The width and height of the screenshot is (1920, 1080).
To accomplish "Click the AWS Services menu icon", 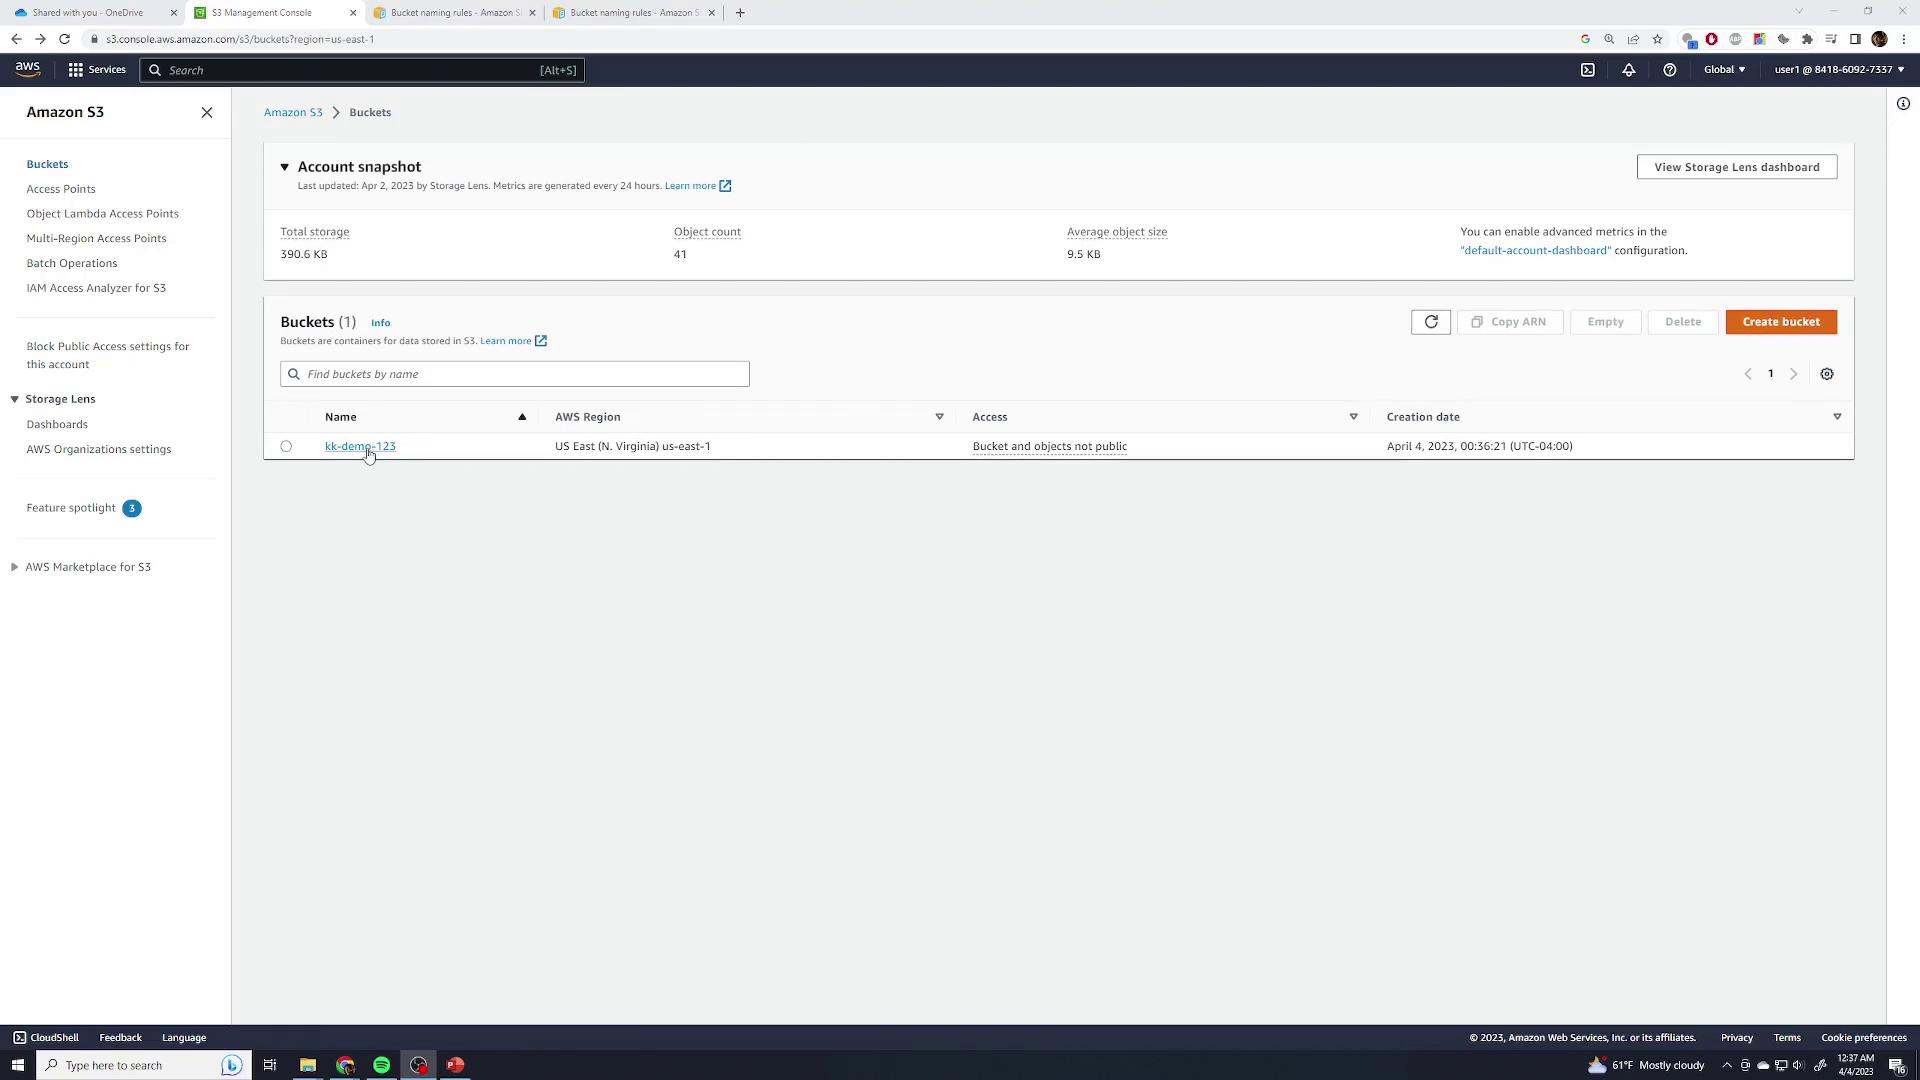I will (76, 69).
